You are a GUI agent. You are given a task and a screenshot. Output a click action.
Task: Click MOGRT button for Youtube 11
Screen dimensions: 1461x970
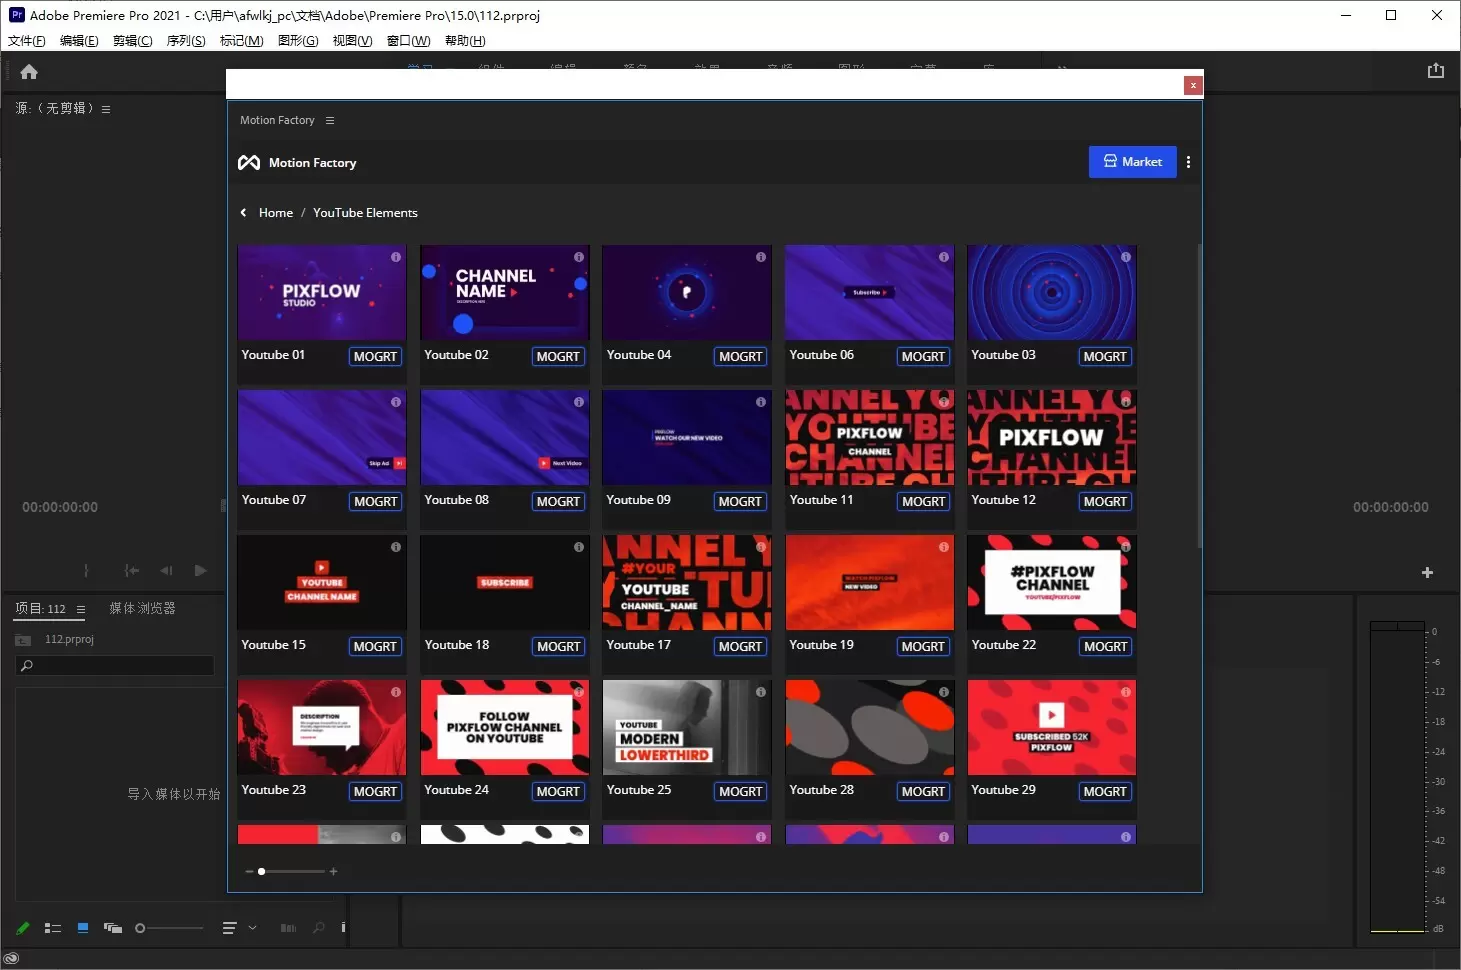923,502
